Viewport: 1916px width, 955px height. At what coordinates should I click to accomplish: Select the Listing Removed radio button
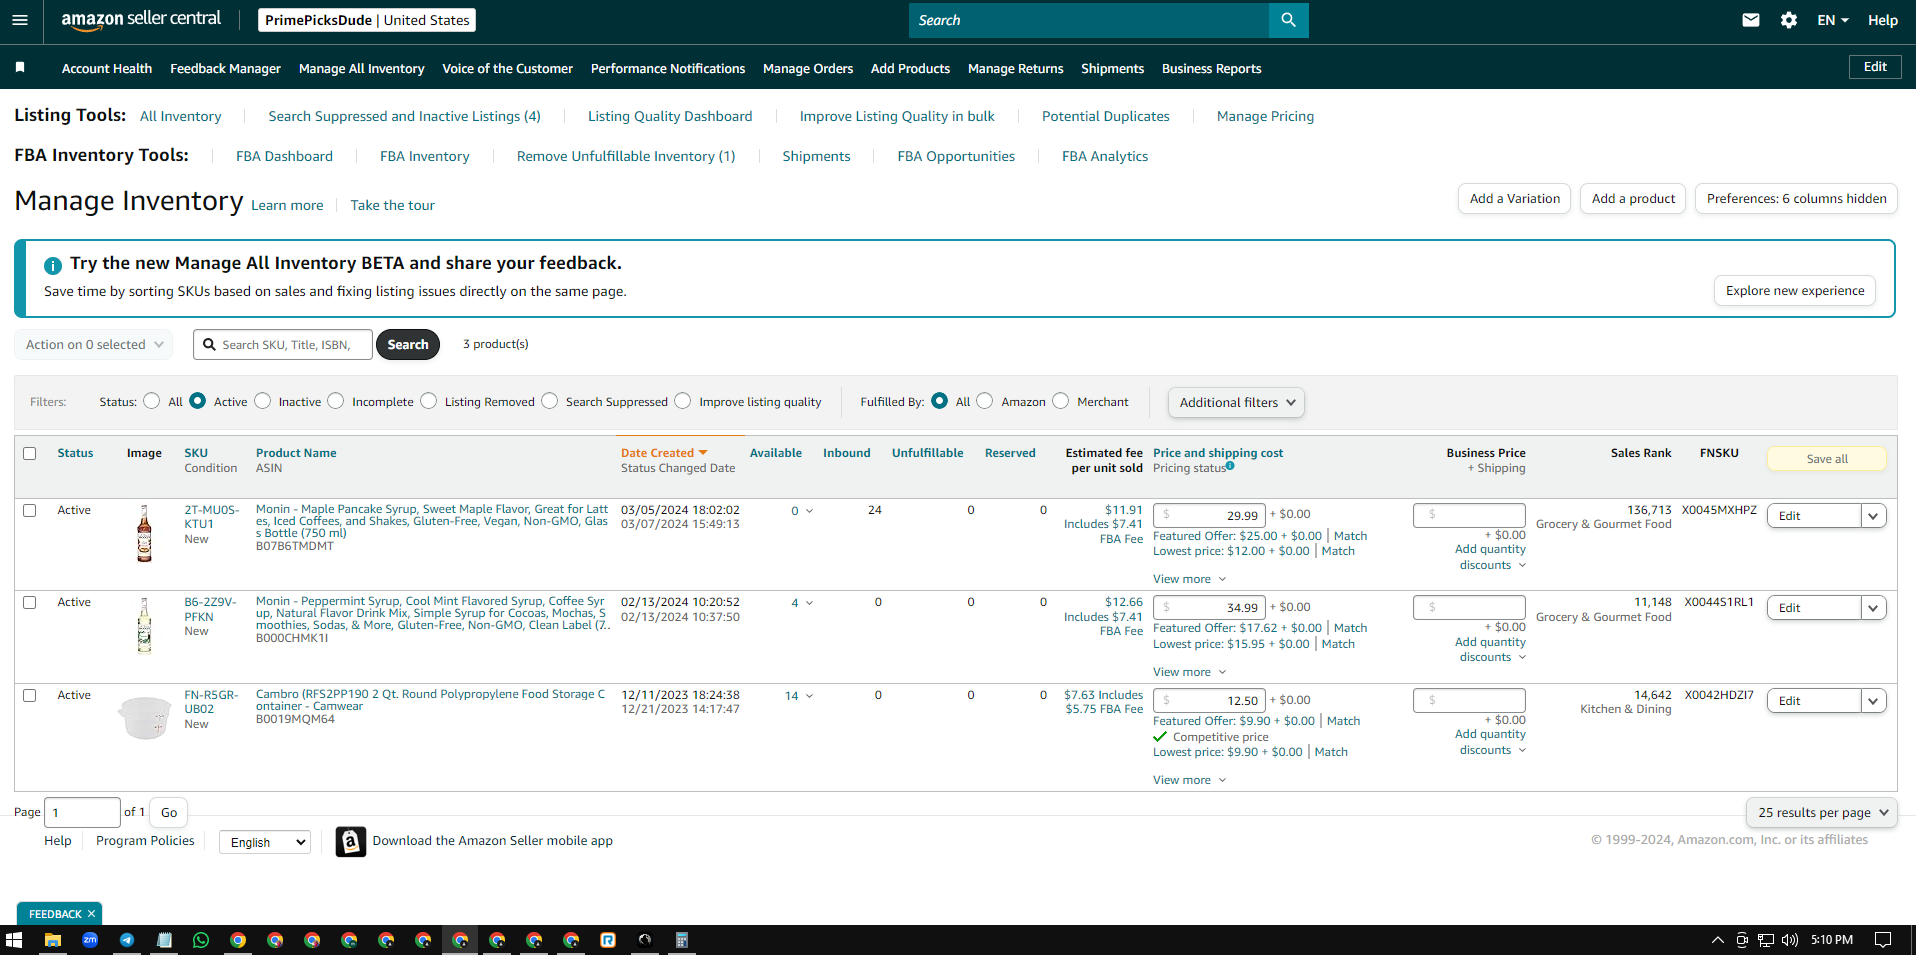(428, 401)
